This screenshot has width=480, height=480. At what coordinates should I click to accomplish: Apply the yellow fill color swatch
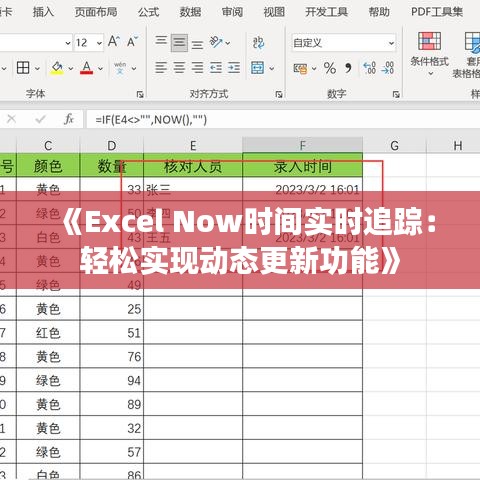pos(57,68)
